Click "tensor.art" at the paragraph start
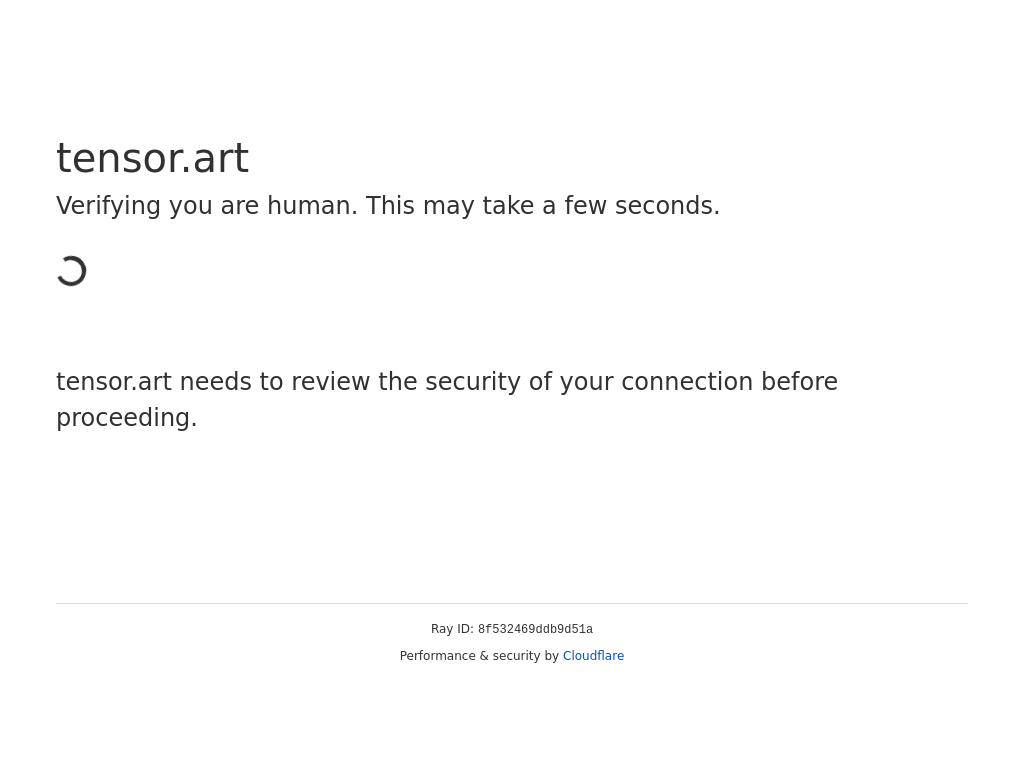Viewport: 1024px width, 768px height. (114, 382)
